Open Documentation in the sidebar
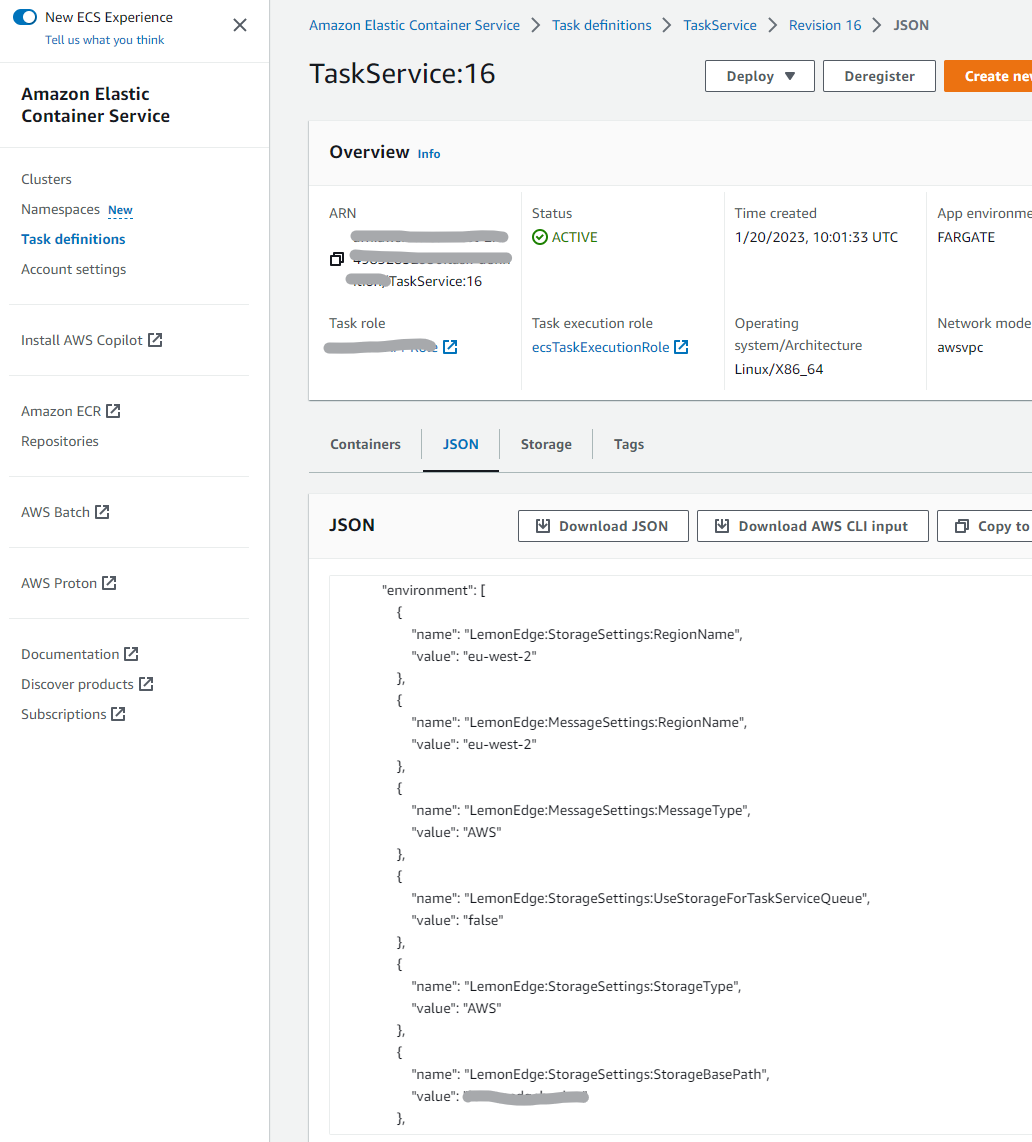Screen dimensions: 1032x1142 point(70,654)
